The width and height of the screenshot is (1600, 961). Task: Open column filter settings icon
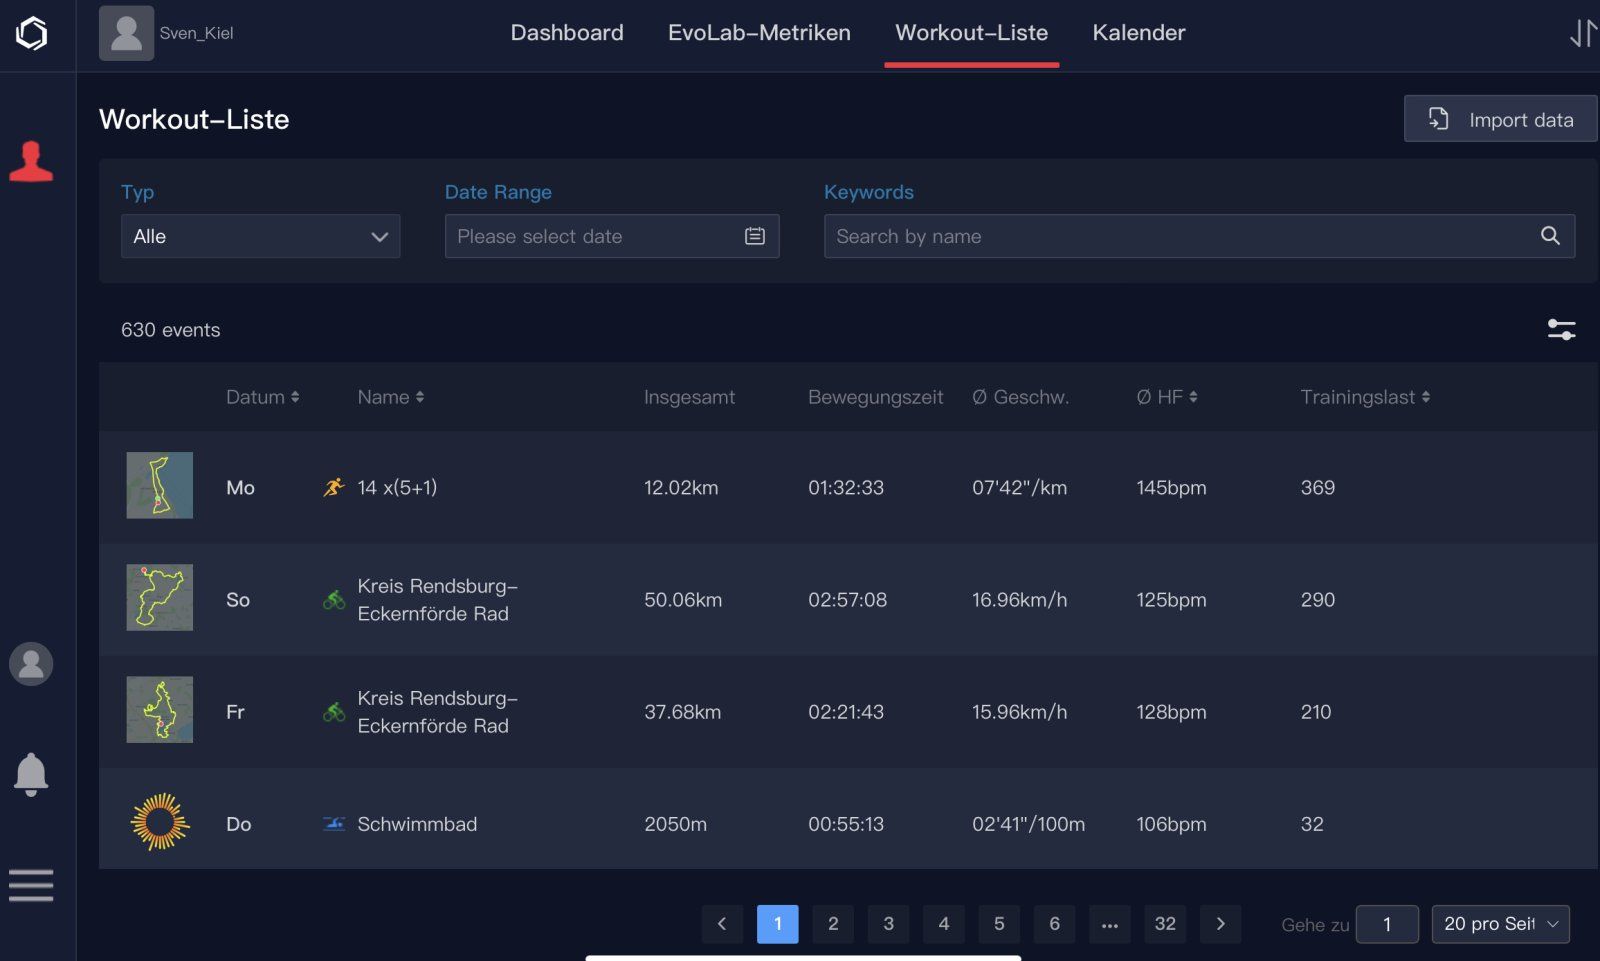pos(1561,330)
